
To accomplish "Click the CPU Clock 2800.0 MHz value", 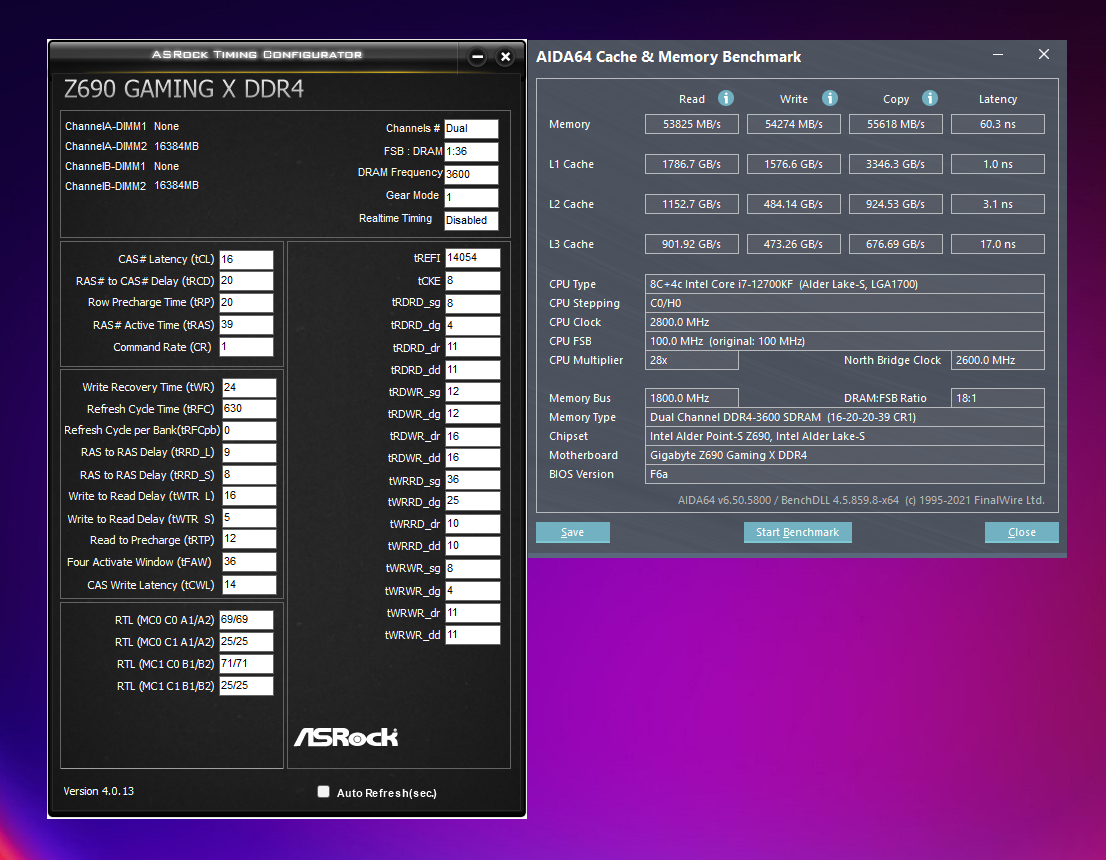I will (x=844, y=322).
